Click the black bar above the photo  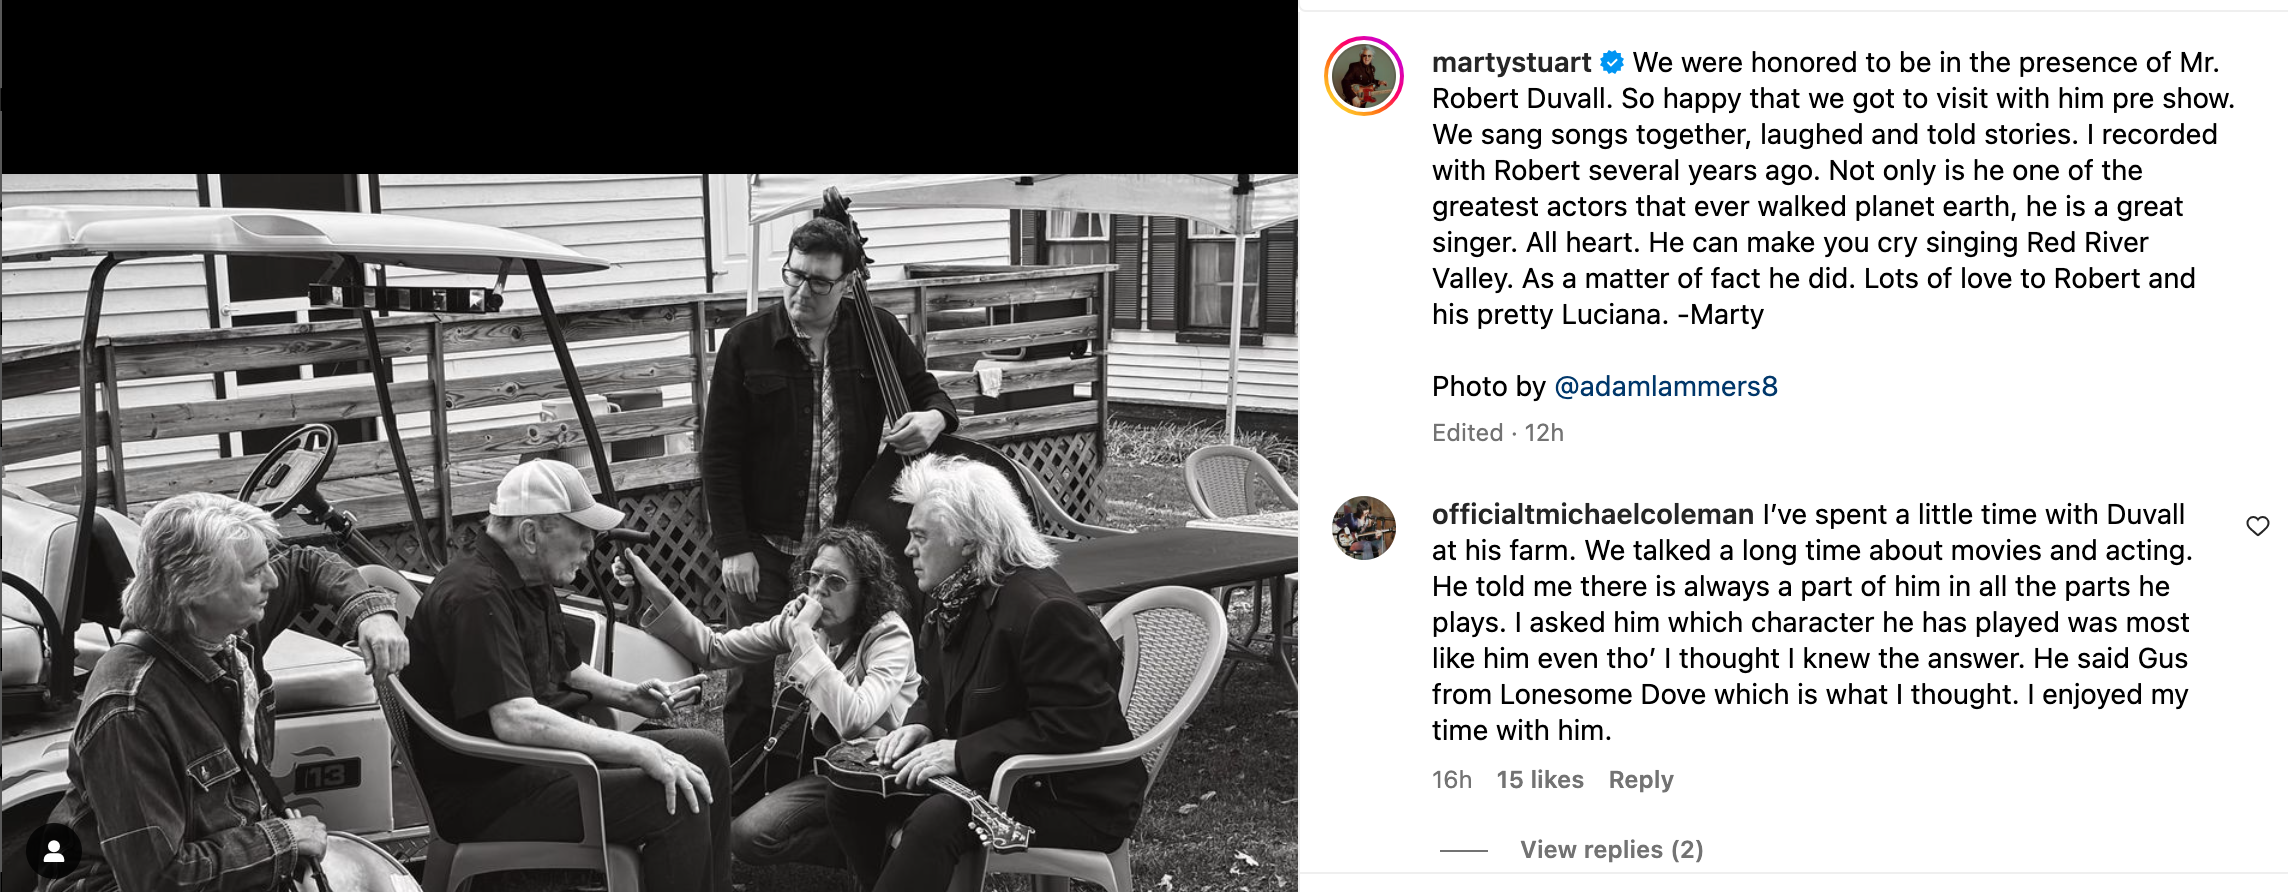coord(650,86)
